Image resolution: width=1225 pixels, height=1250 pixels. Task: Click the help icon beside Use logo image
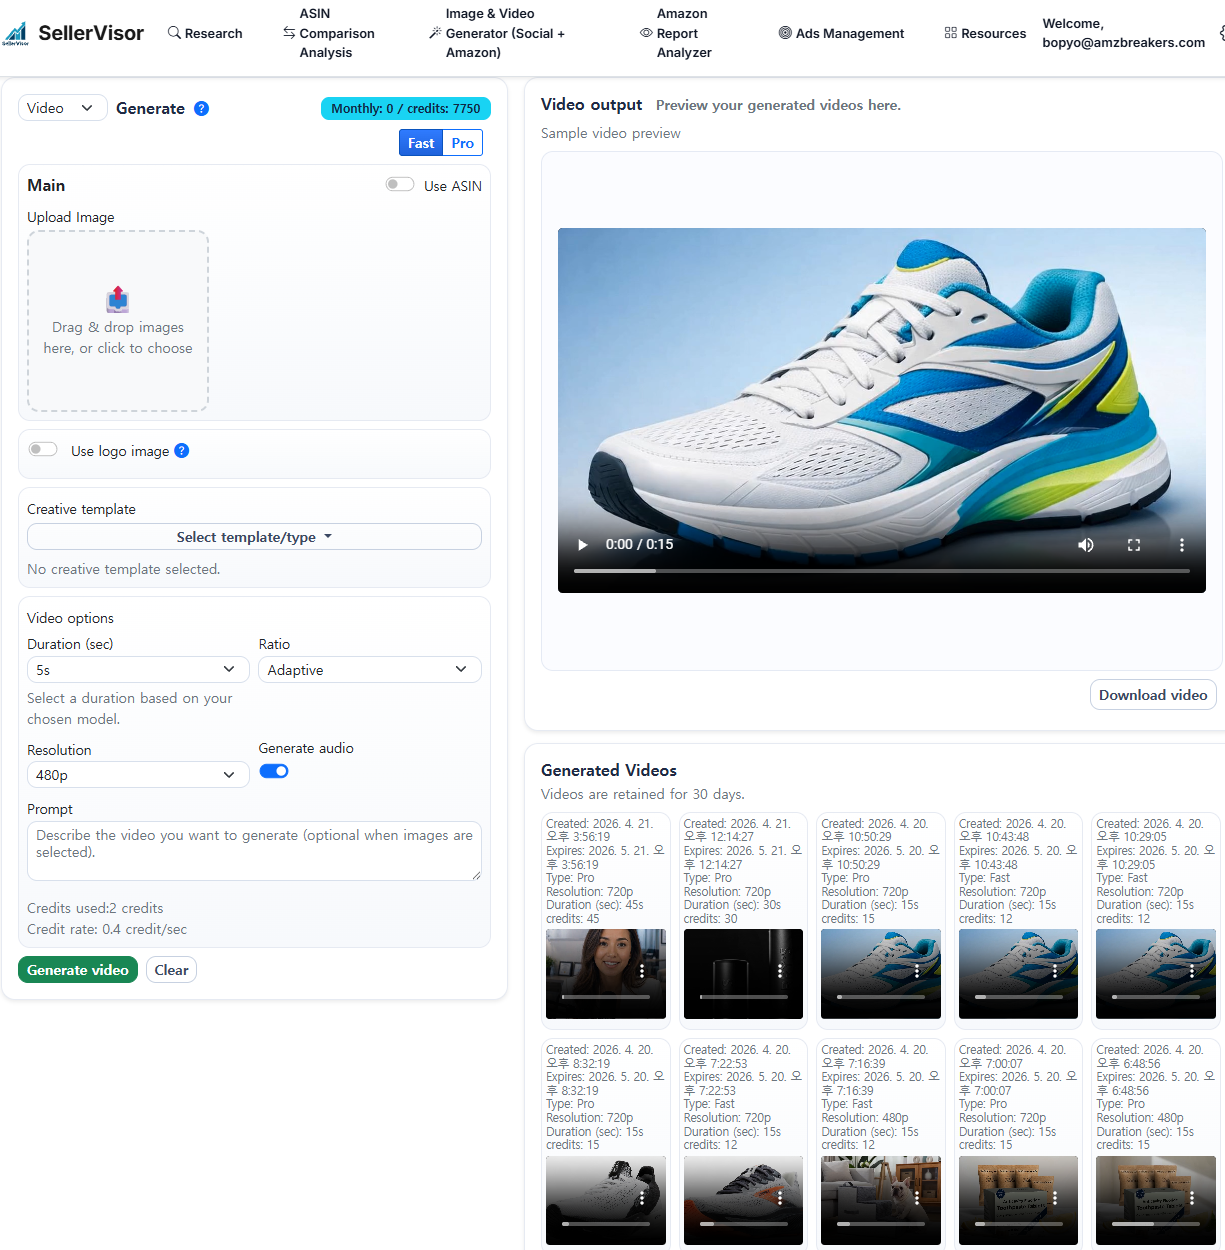click(182, 451)
